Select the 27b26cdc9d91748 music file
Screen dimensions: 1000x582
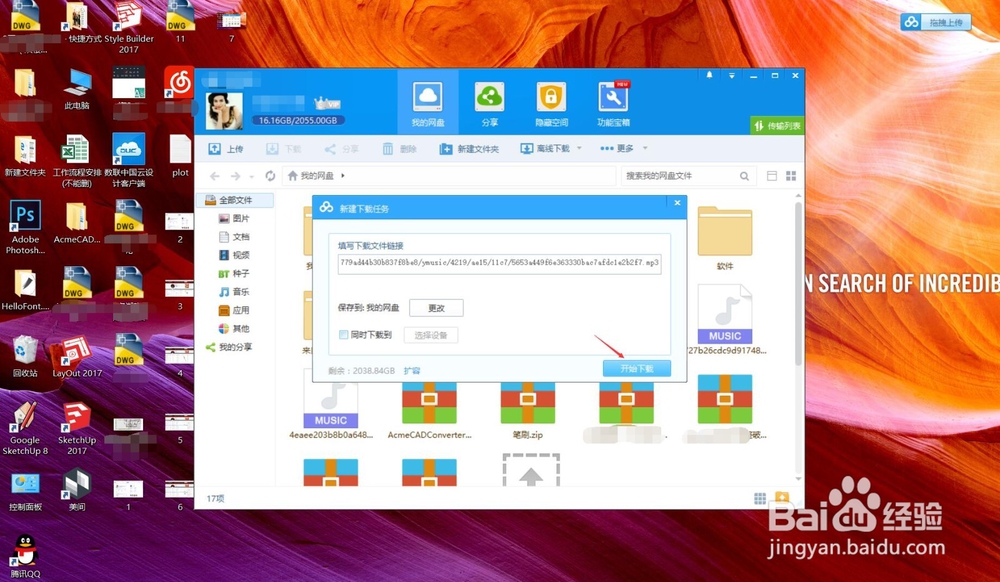(x=724, y=319)
